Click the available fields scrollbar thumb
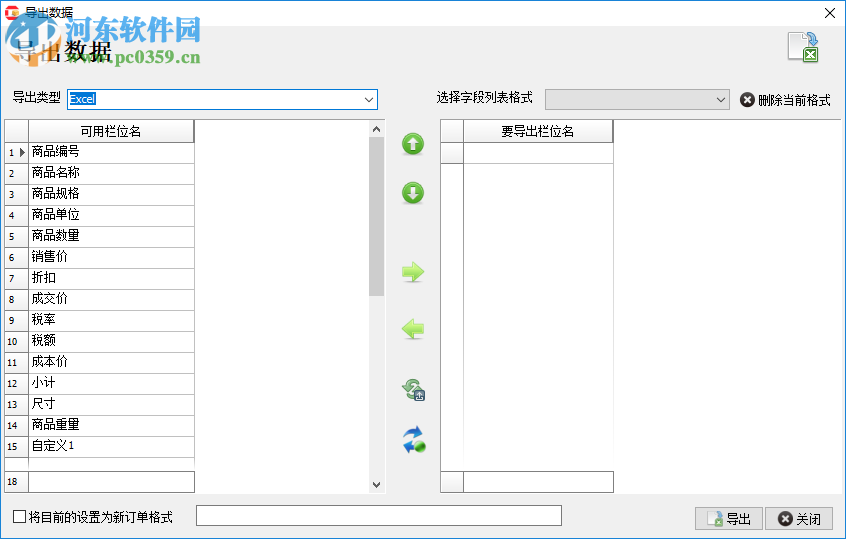The width and height of the screenshot is (846, 539). 377,216
